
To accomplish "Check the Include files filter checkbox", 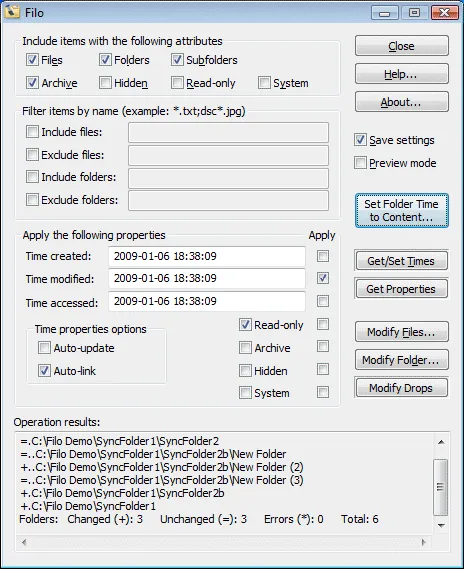I will pos(32,132).
